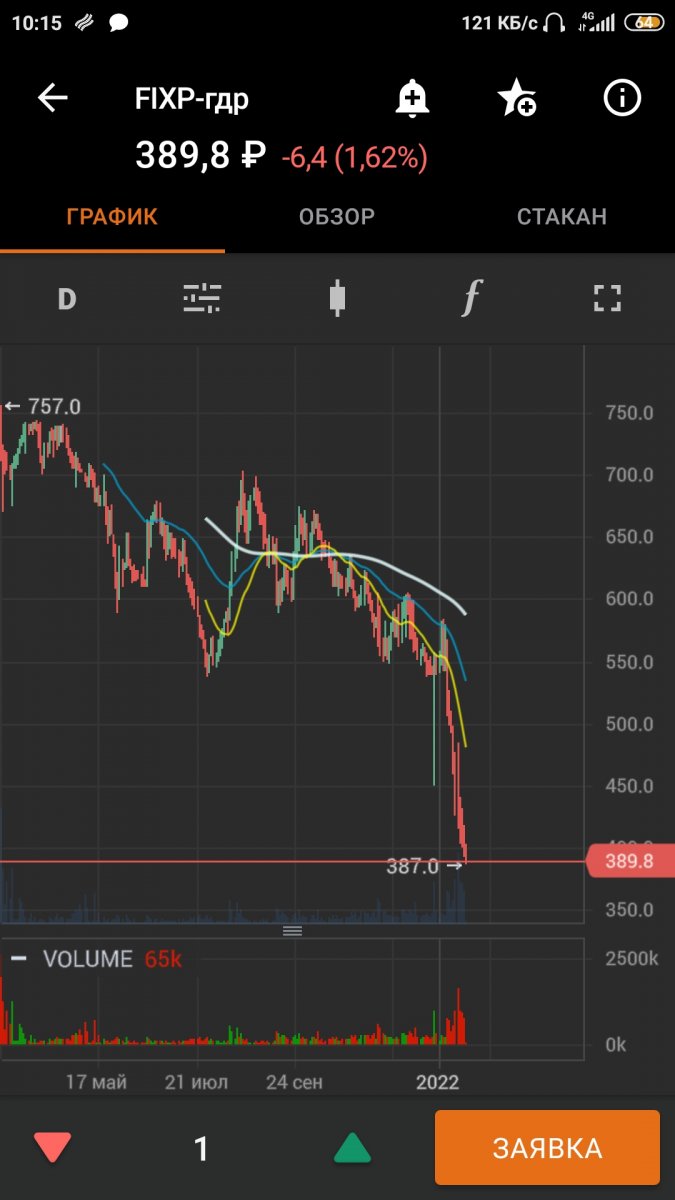Tap the quantity field showing 1
675x1200 pixels.
click(201, 1148)
